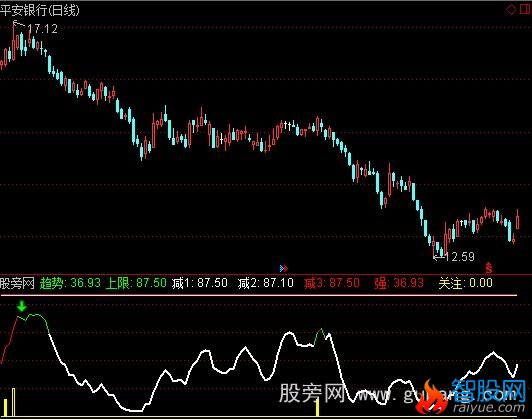Viewport: 532px width, 419px height.
Task: Click the 趋势: 36.93 indicator value
Action: pyautogui.click(x=70, y=283)
